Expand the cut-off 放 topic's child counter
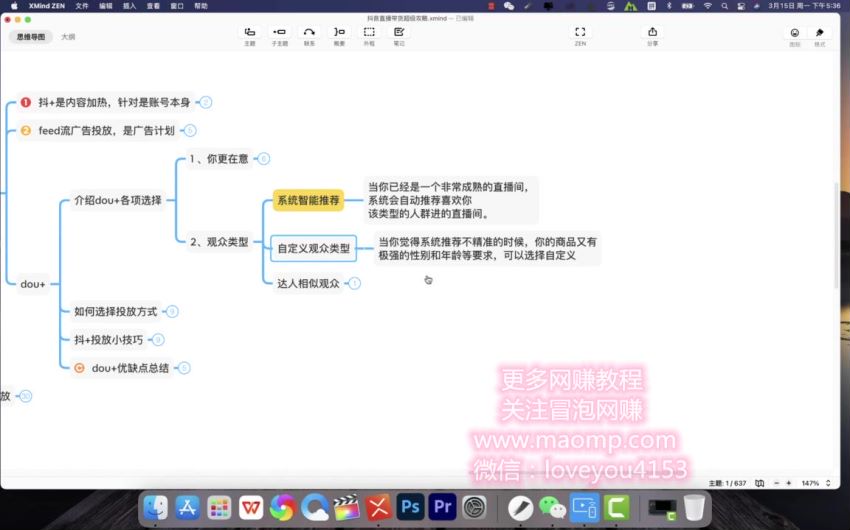The image size is (850, 530). 25,396
